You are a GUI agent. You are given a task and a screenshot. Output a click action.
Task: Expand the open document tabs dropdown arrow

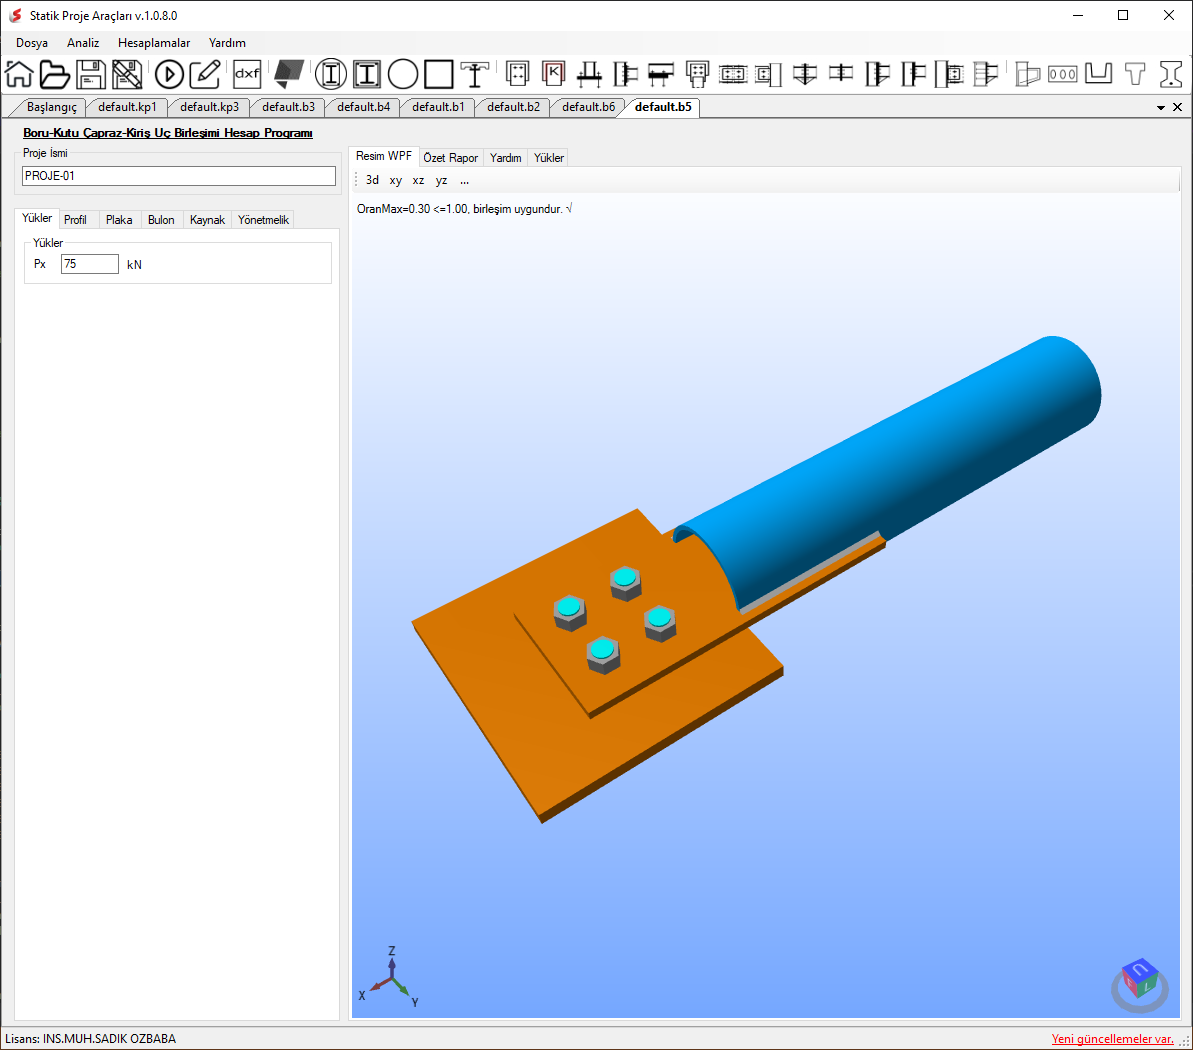pos(1160,108)
